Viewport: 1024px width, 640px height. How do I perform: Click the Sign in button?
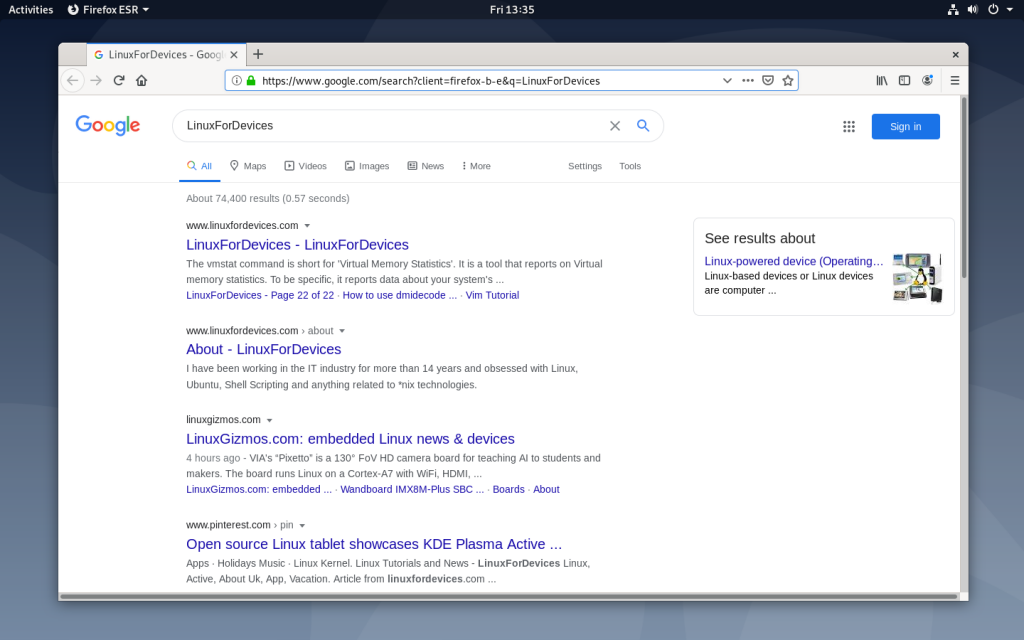[905, 127]
